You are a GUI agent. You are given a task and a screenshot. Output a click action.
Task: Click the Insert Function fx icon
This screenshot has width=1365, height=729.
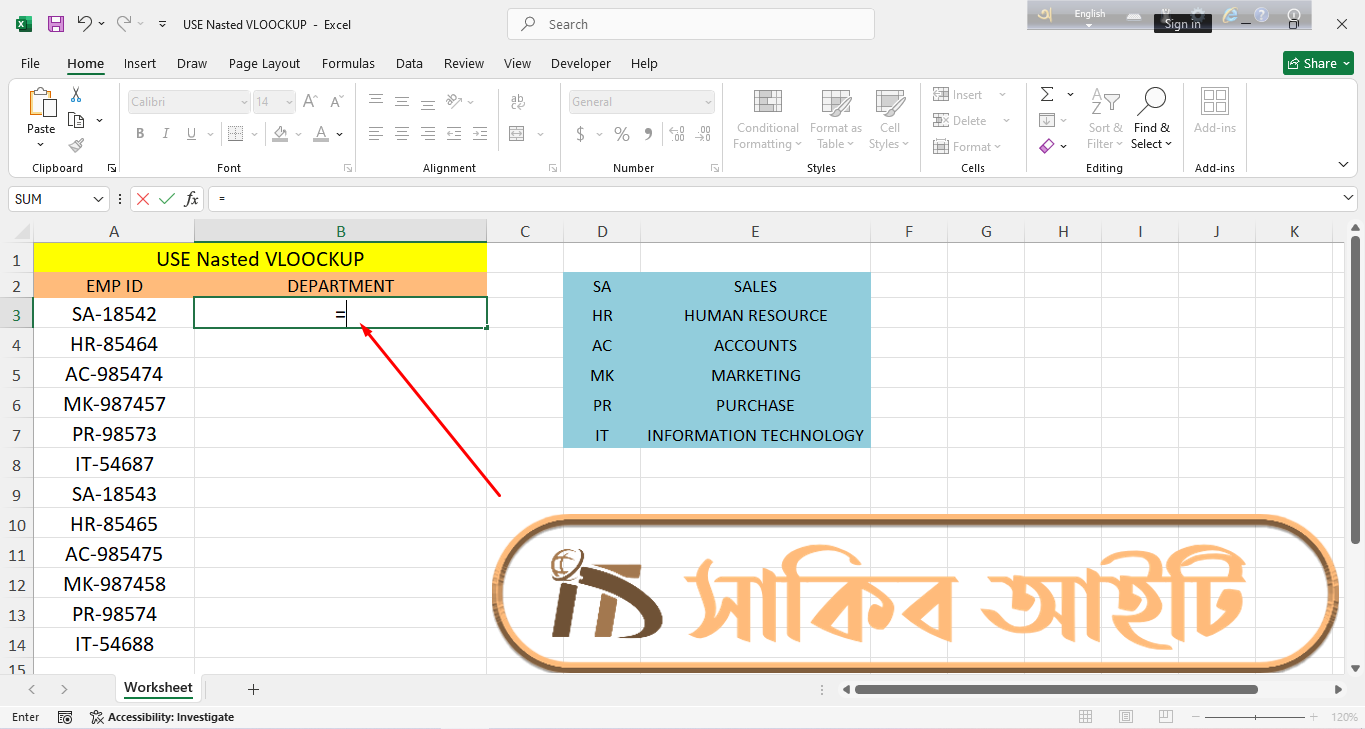click(x=192, y=199)
